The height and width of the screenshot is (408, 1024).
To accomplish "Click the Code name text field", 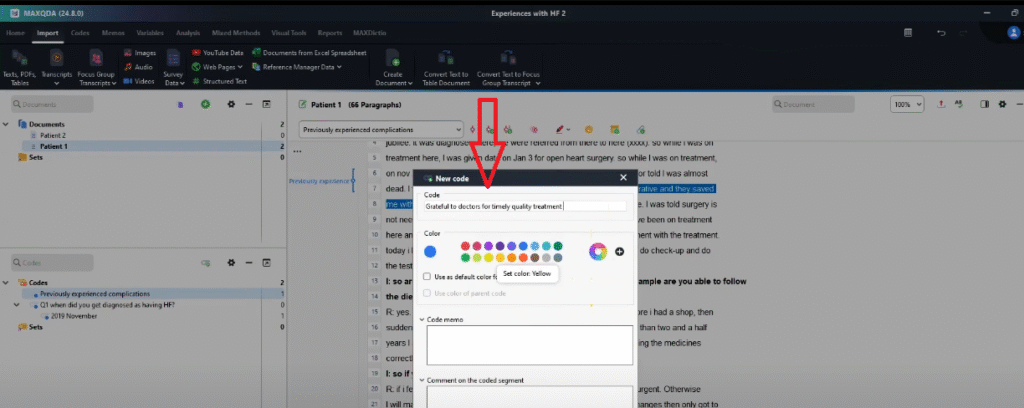I will pos(525,206).
